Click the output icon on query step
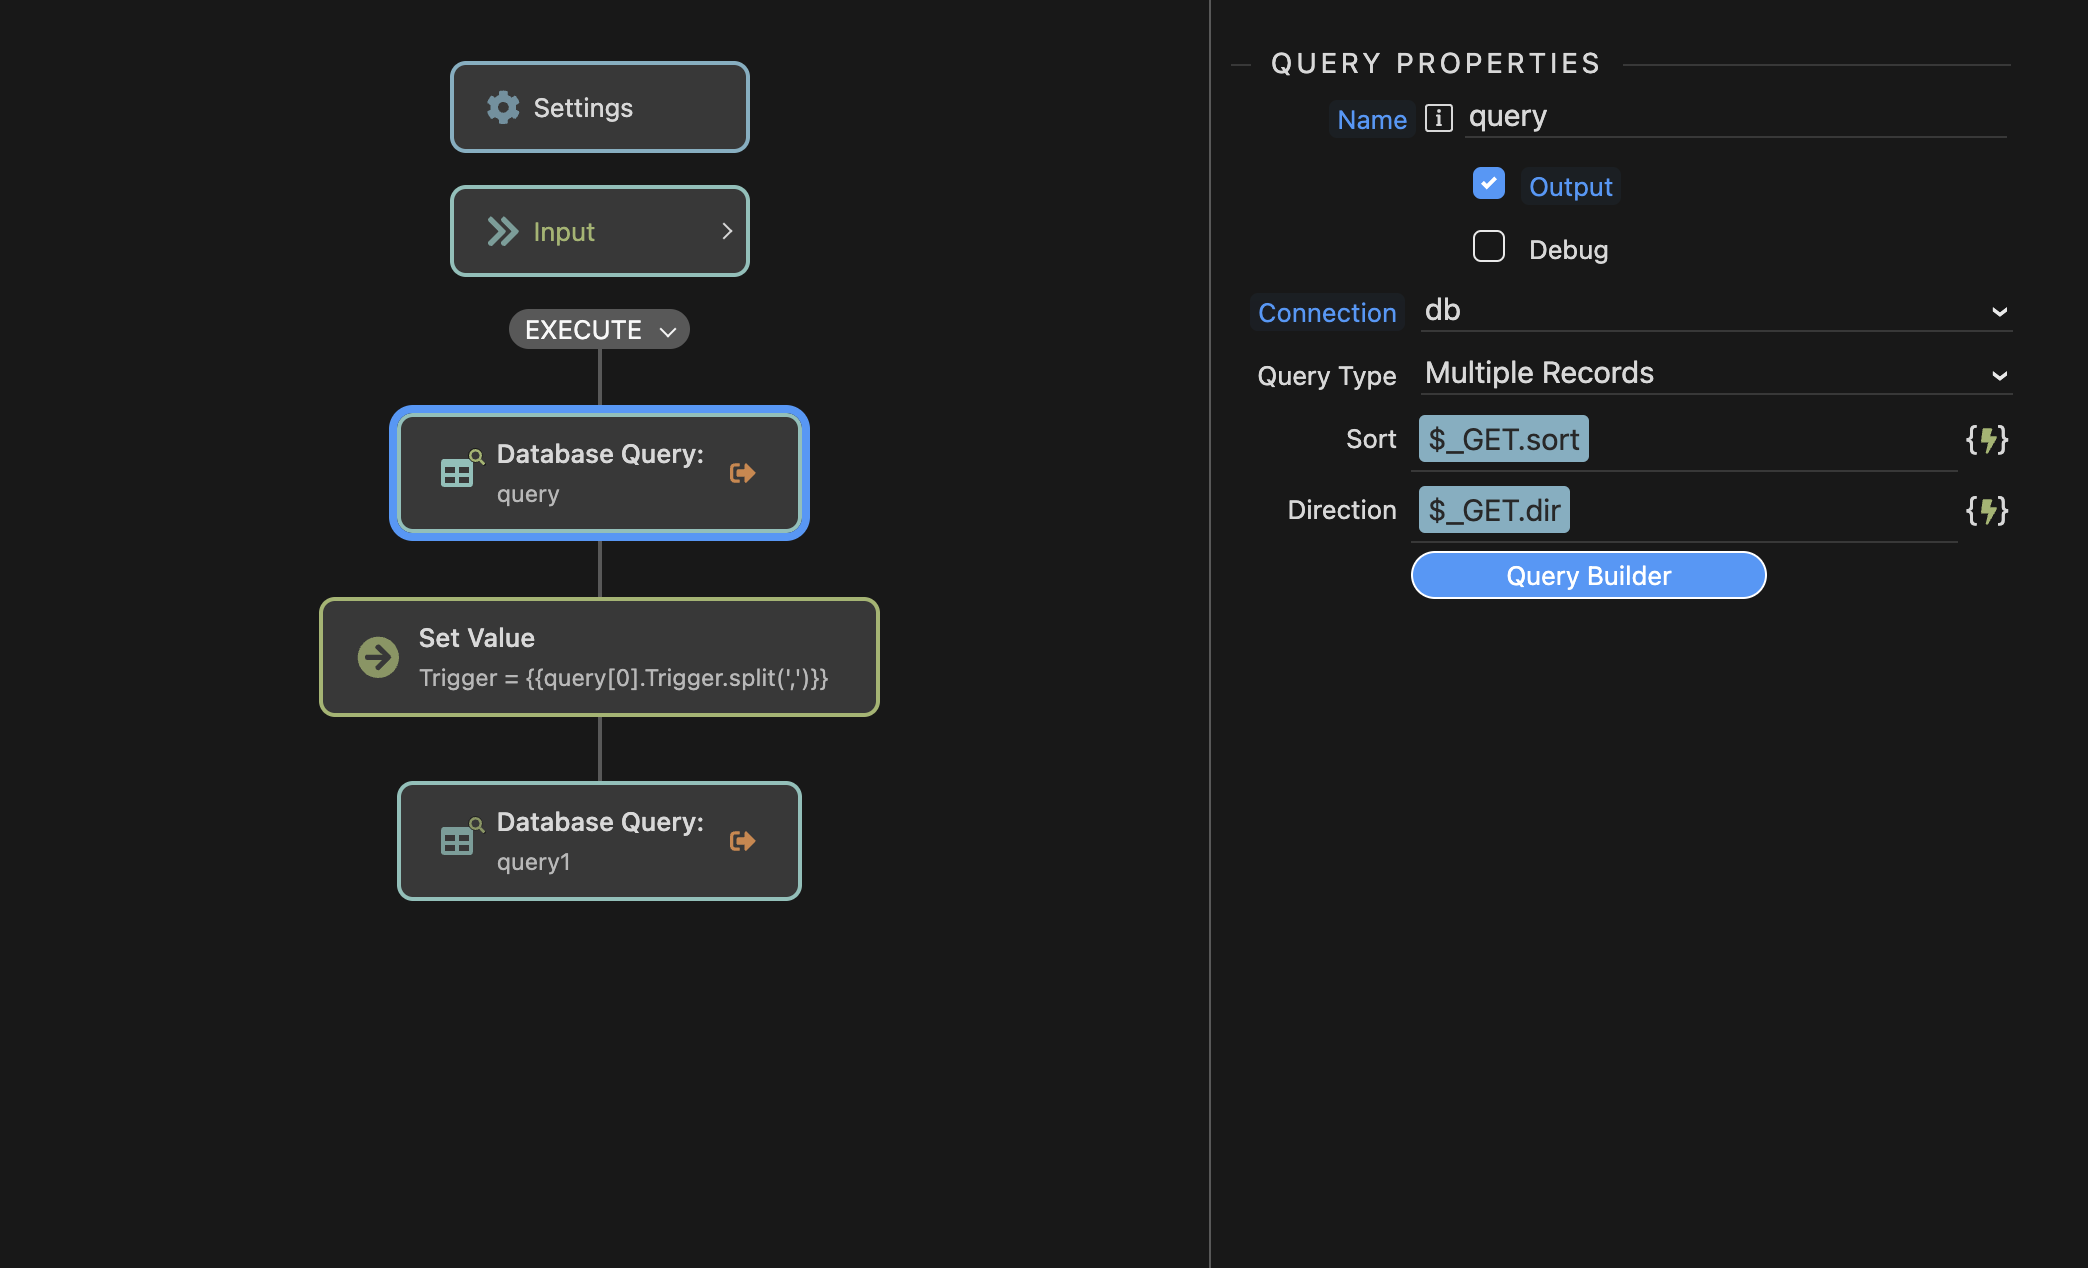Screen dimensions: 2088x1268 (x=742, y=473)
